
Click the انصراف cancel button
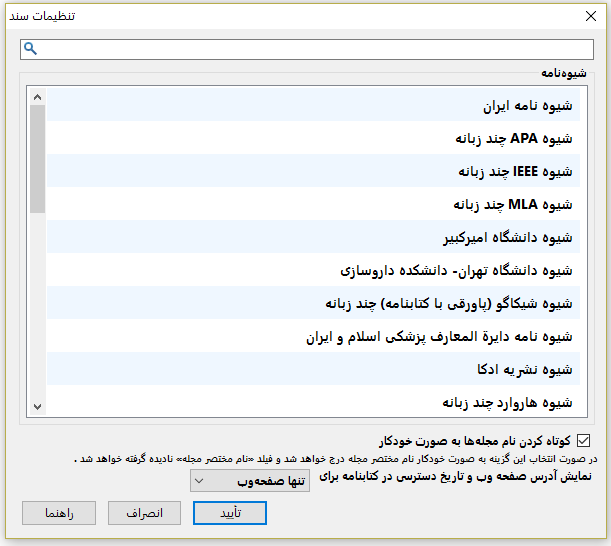(x=144, y=513)
